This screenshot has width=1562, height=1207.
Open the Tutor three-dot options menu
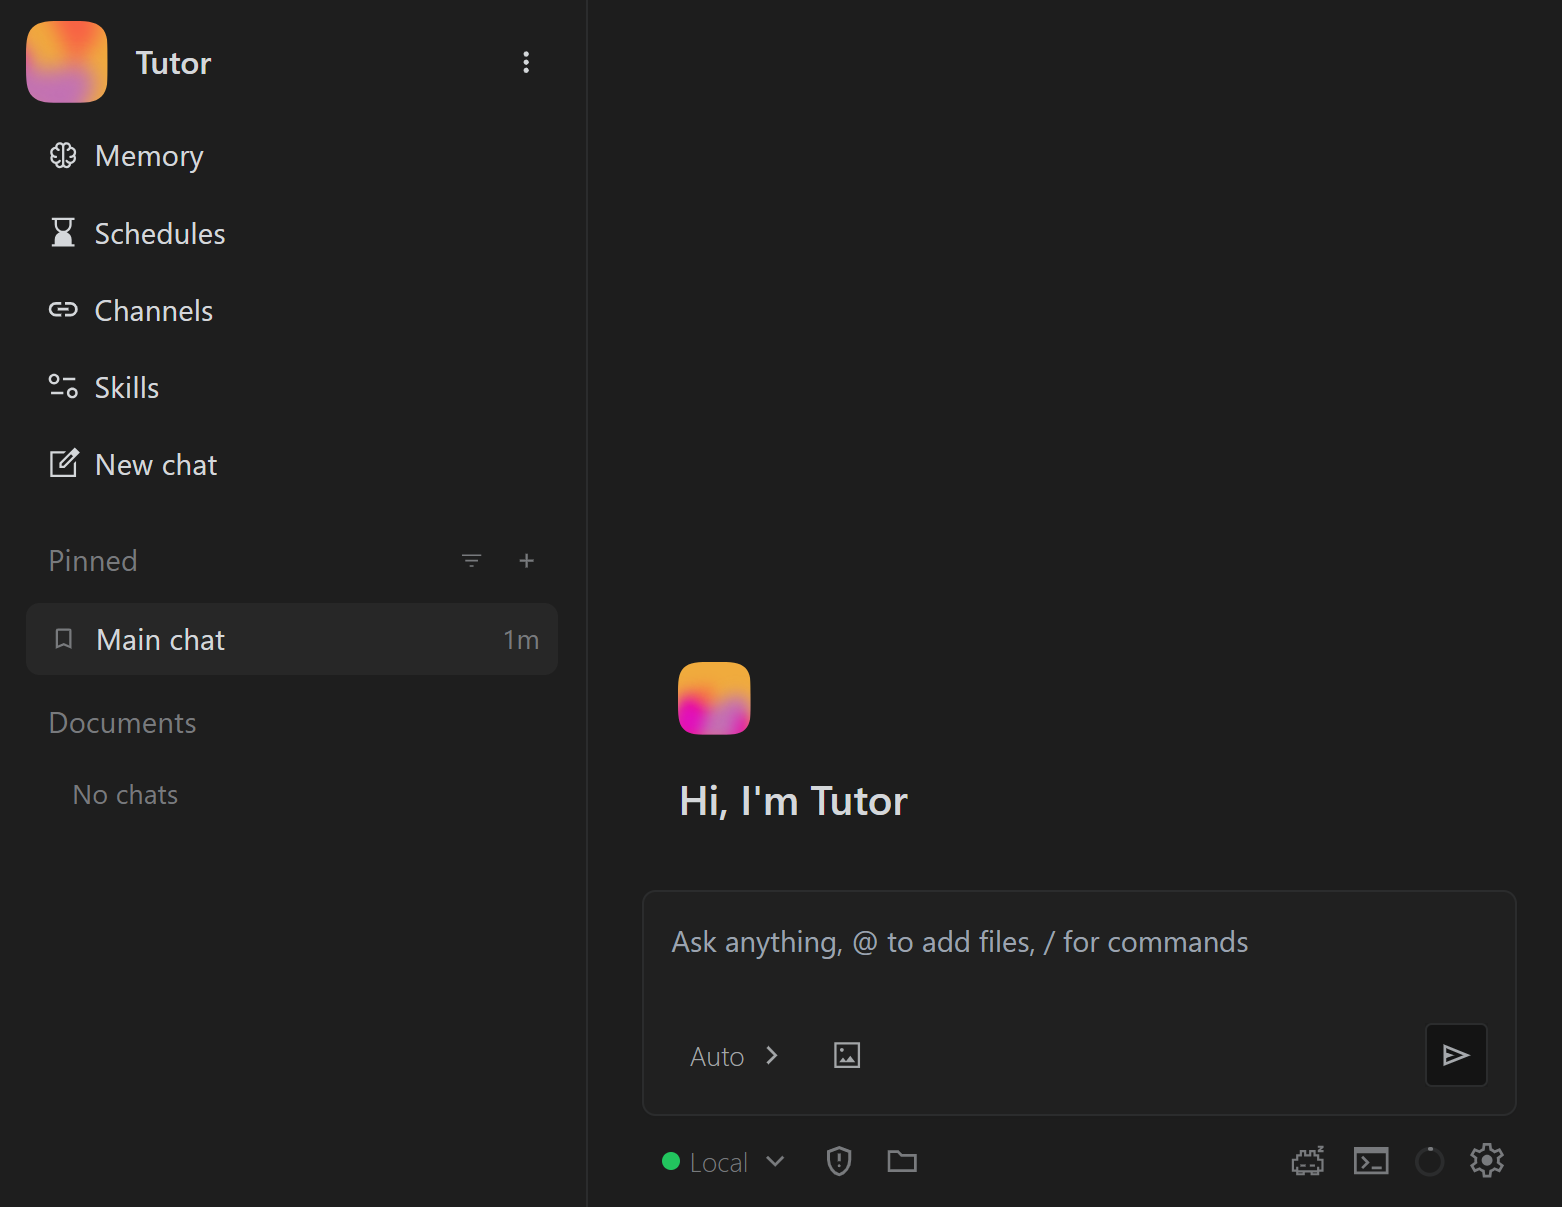coord(526,62)
